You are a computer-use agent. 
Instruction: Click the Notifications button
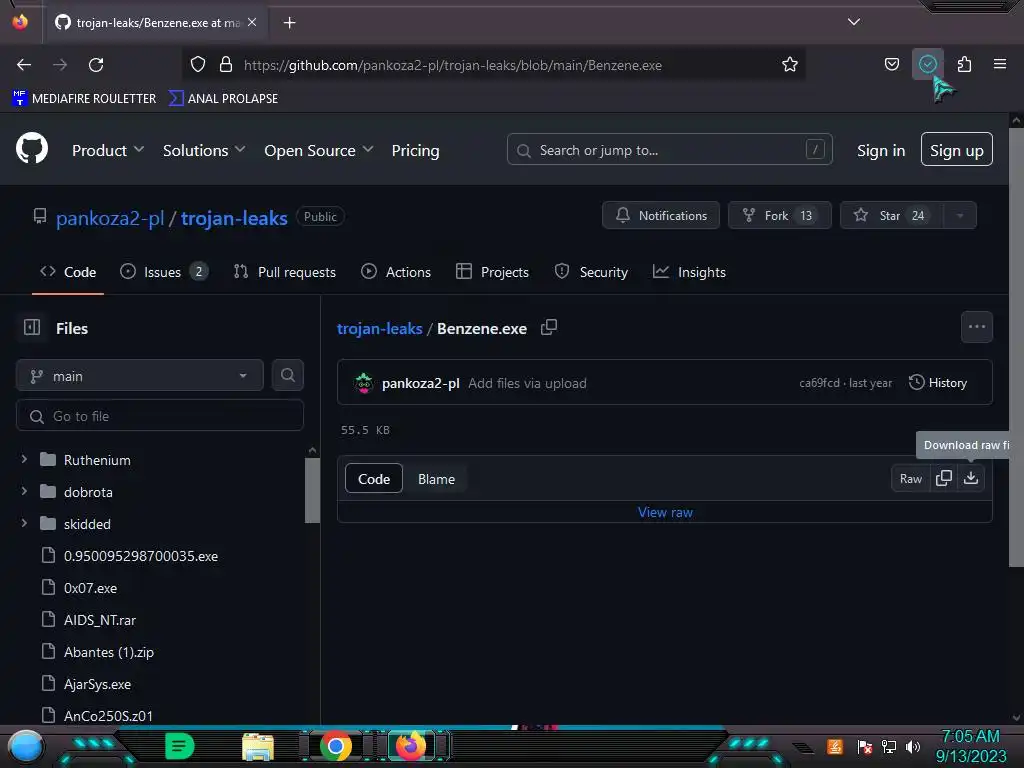660,215
